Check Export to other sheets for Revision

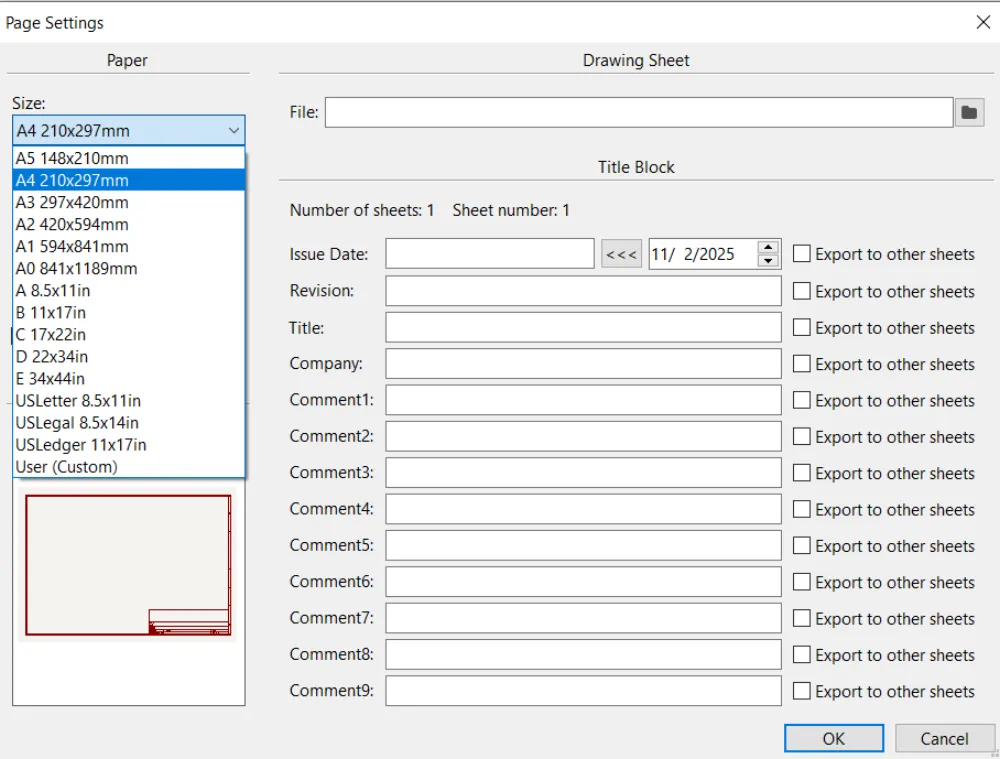click(801, 290)
